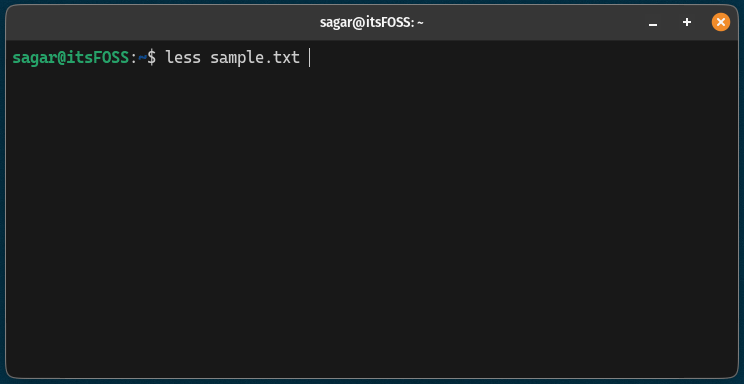The height and width of the screenshot is (384, 744).
Task: Click the word less in the command
Action: tap(183, 57)
